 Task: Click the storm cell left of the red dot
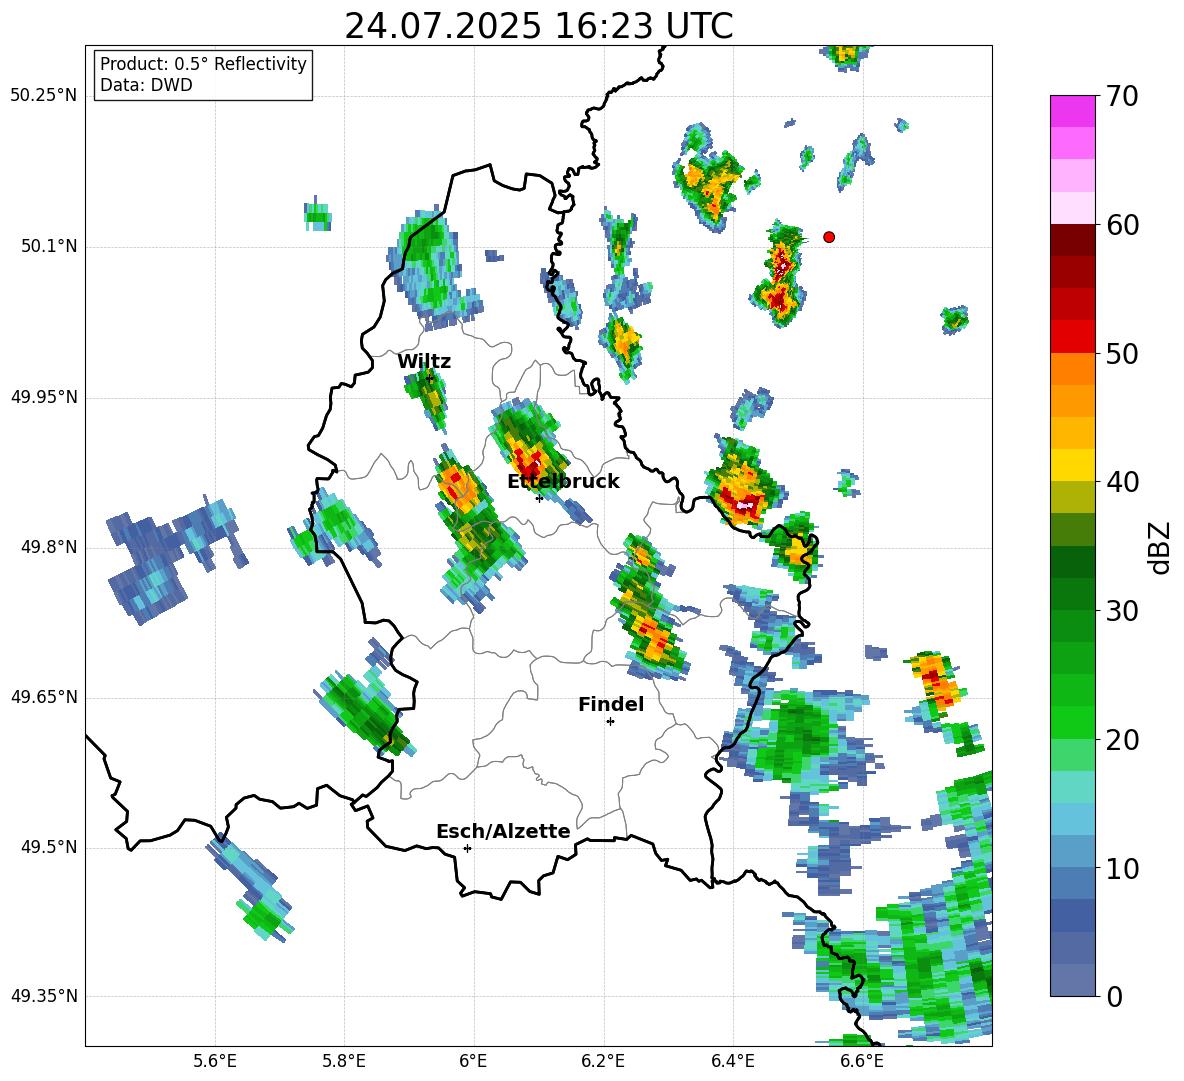779,275
